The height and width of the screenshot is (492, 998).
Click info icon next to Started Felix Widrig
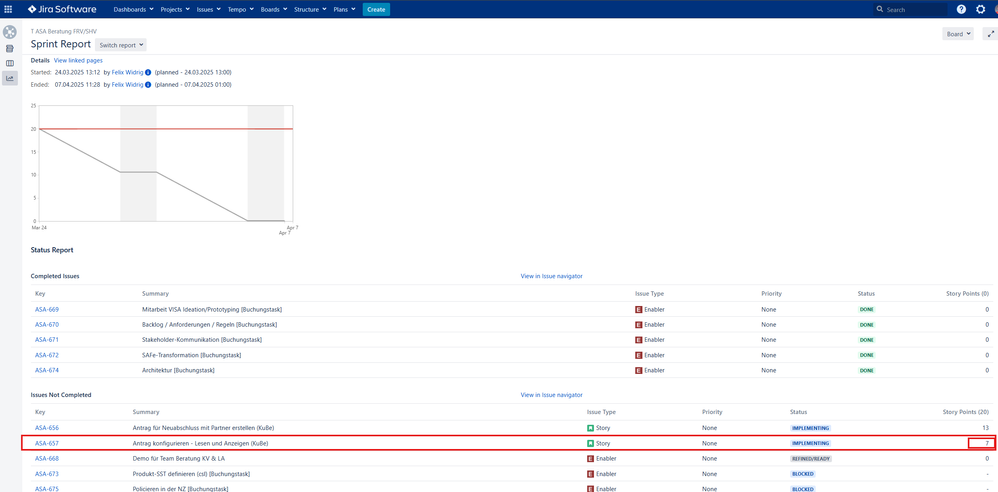click(148, 73)
